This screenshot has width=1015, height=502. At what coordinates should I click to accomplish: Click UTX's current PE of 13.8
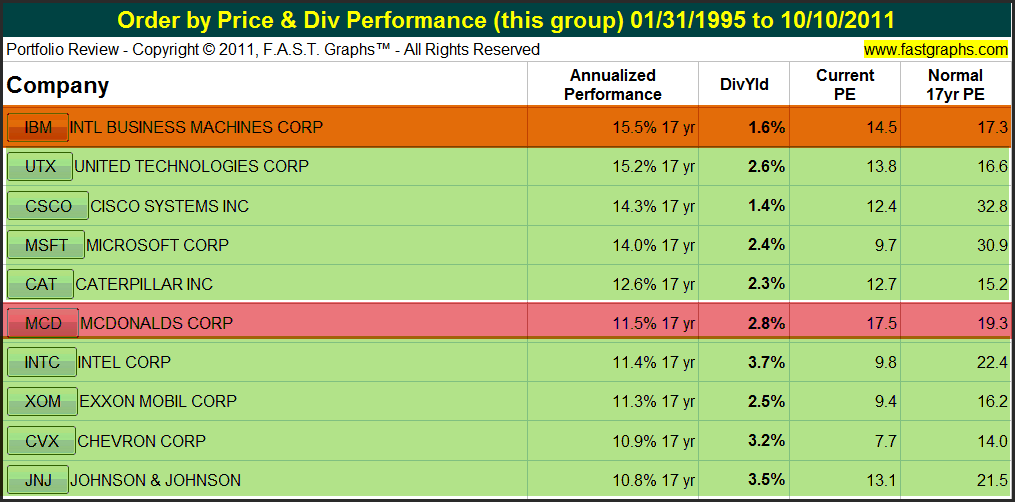[x=882, y=167]
